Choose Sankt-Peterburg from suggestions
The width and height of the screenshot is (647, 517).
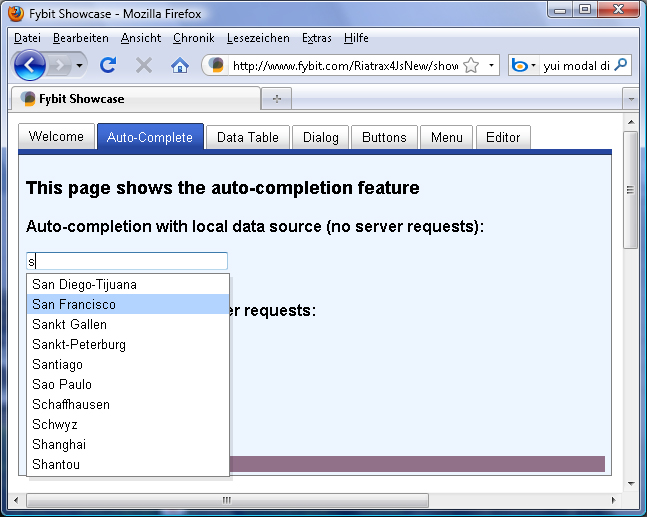pos(128,344)
